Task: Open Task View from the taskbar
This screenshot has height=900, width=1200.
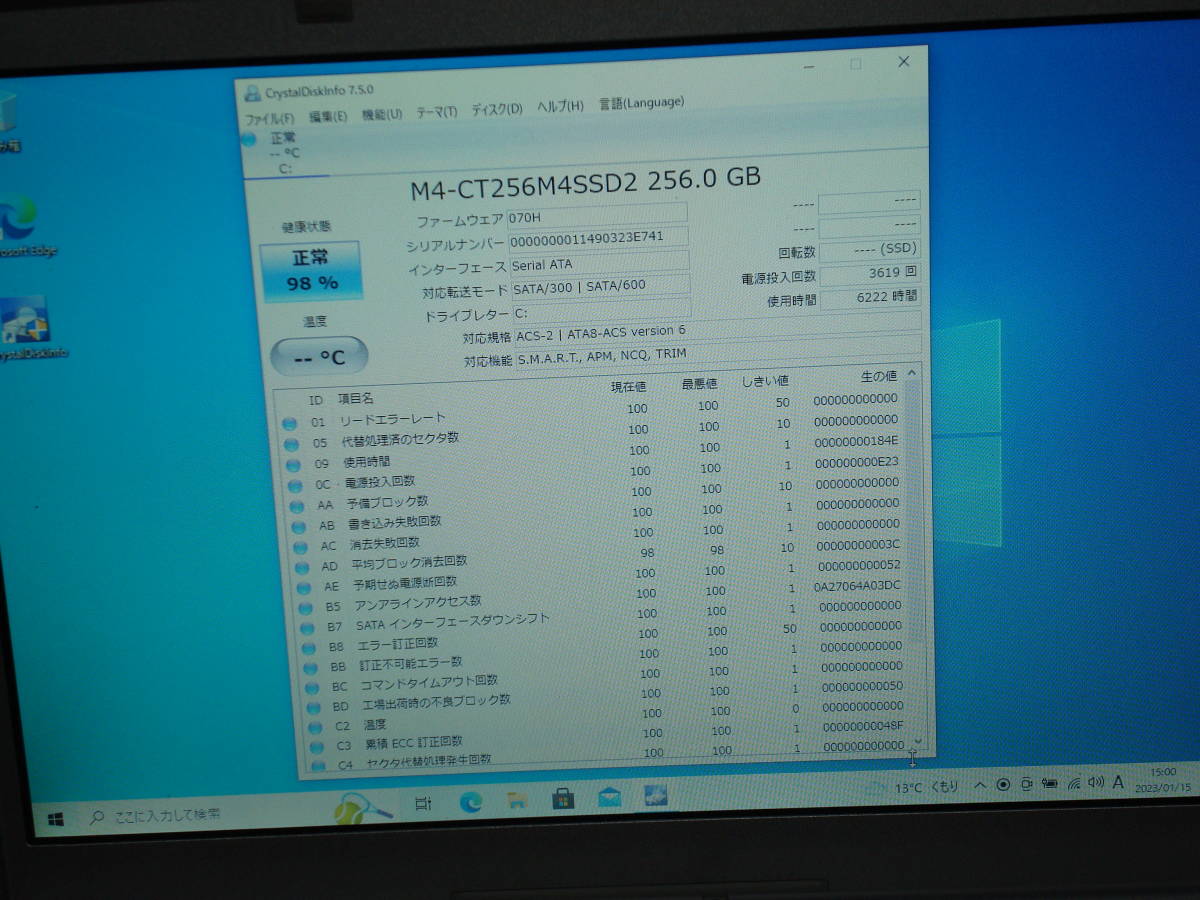Action: coord(422,803)
